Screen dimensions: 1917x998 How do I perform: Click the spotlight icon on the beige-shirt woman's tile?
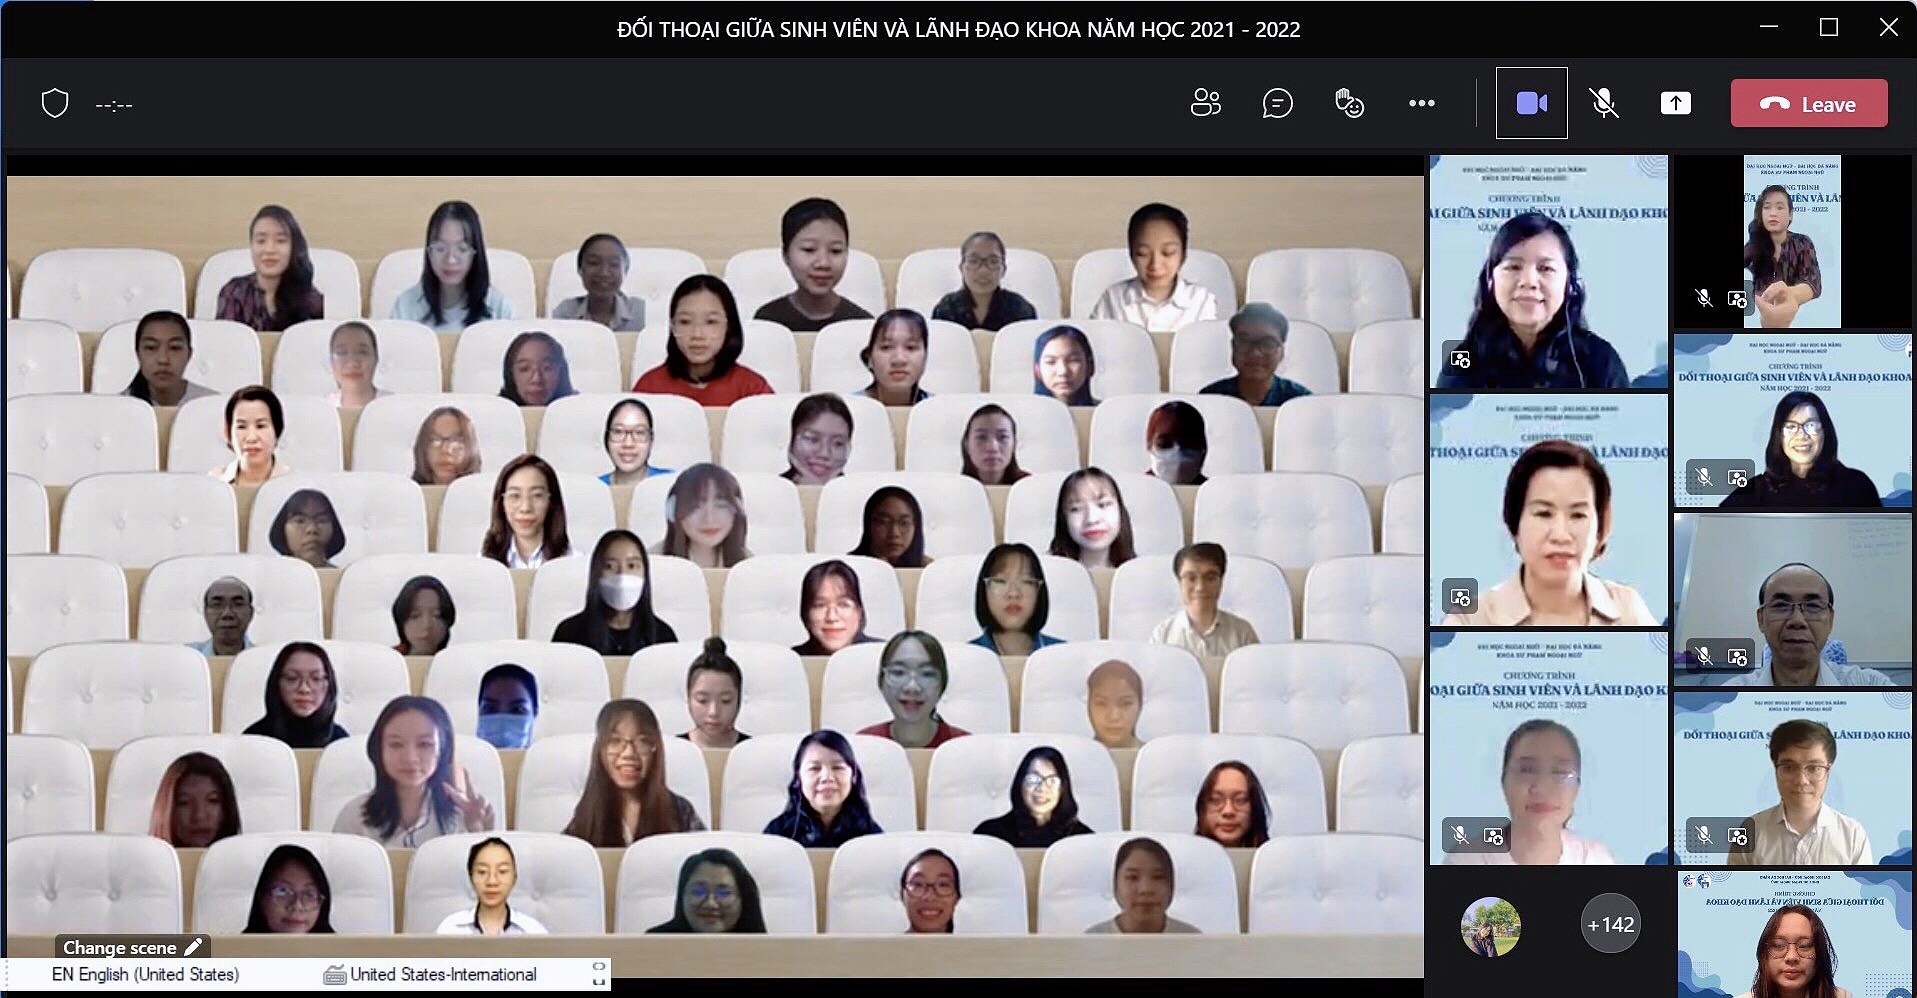1460,597
